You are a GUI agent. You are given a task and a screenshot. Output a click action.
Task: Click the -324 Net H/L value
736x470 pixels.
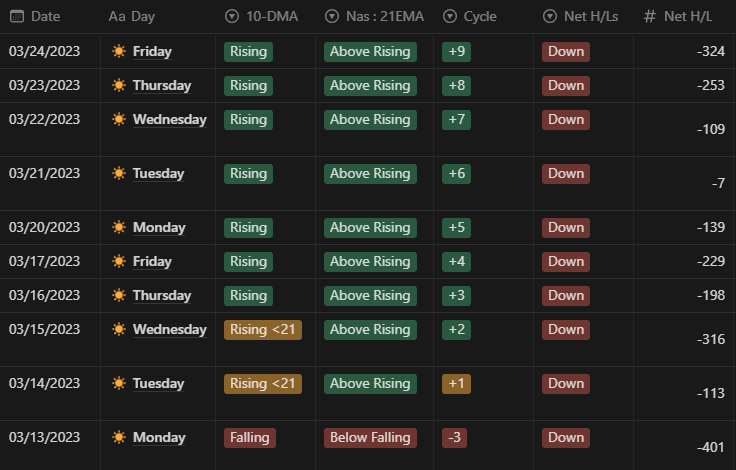pos(711,51)
